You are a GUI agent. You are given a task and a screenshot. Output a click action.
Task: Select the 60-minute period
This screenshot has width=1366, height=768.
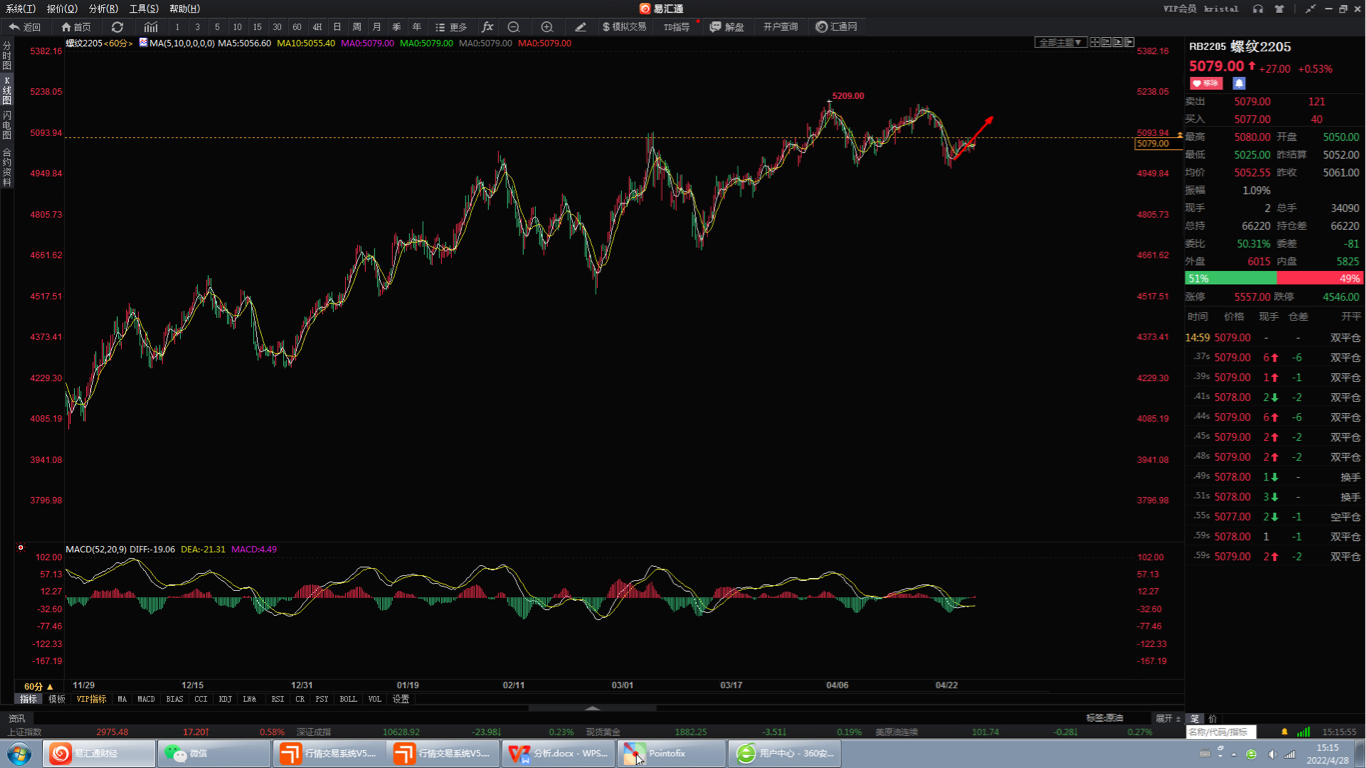[x=297, y=27]
